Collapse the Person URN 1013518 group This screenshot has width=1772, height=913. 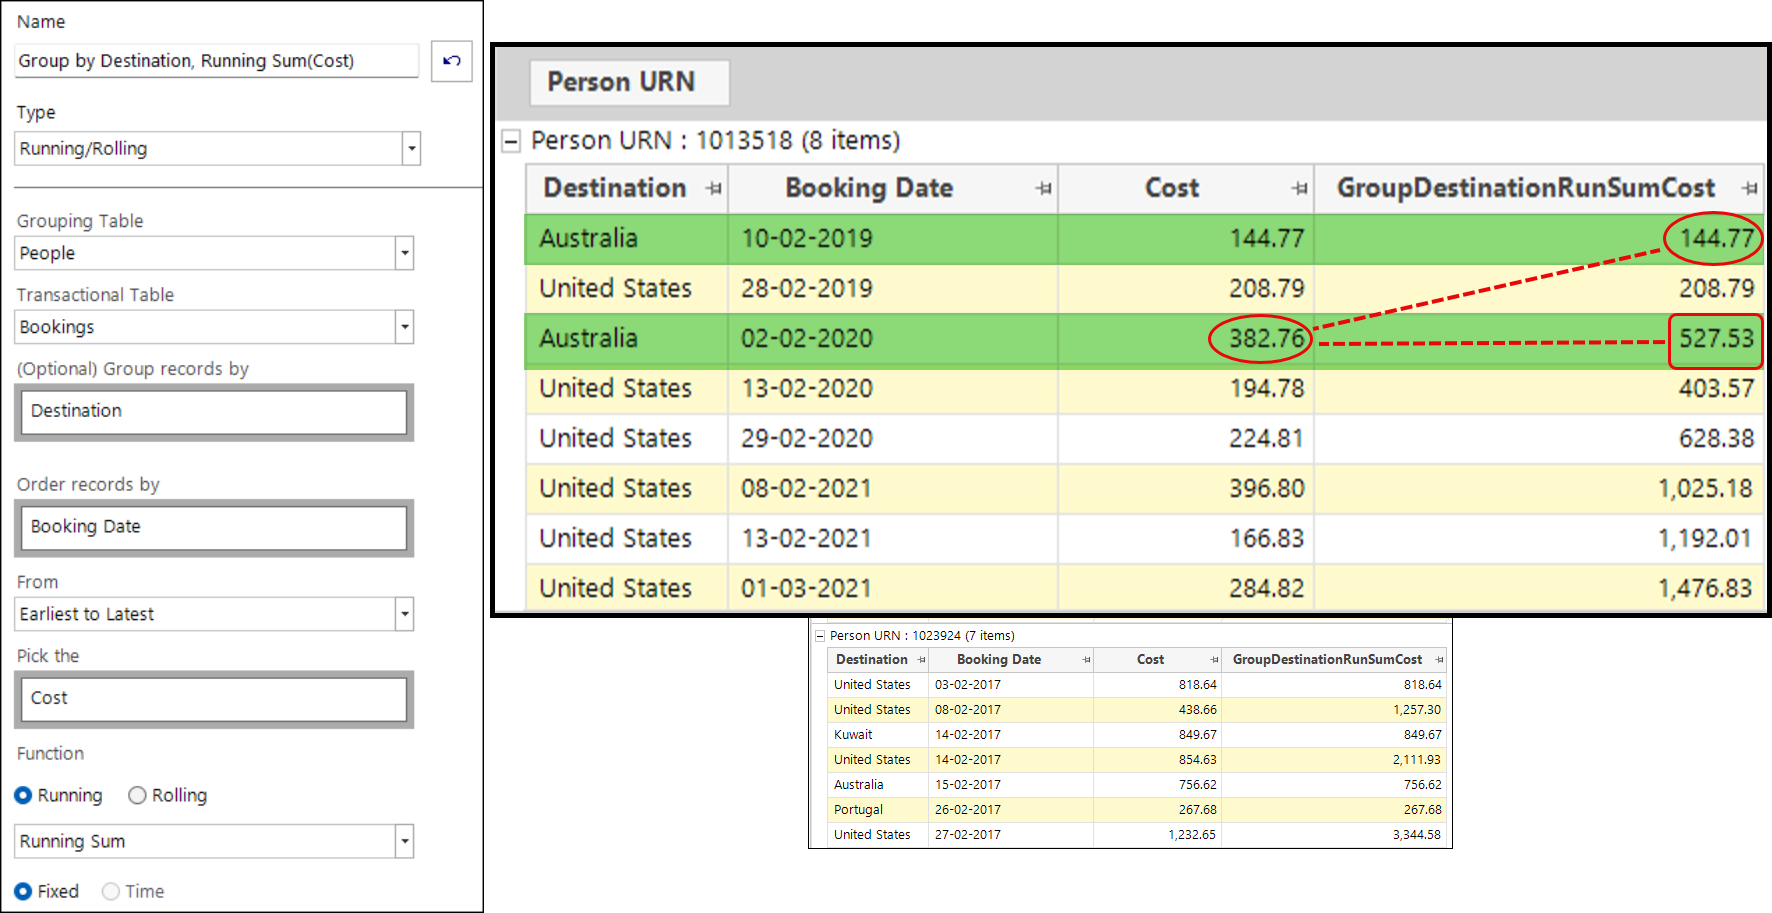click(511, 141)
